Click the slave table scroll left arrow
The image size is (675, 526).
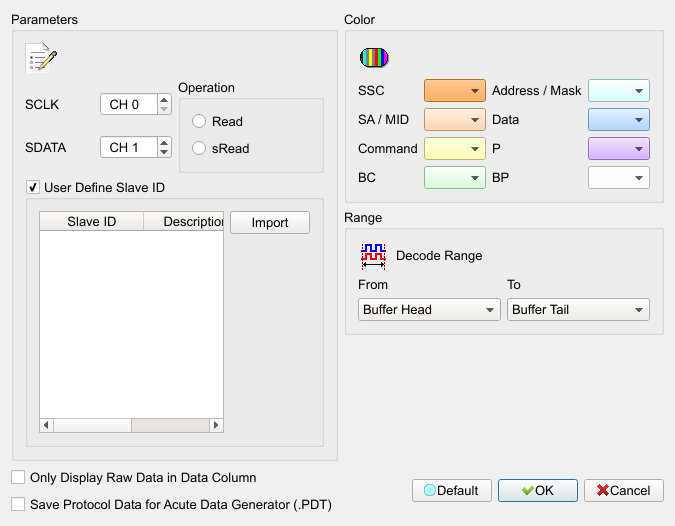pyautogui.click(x=46, y=425)
